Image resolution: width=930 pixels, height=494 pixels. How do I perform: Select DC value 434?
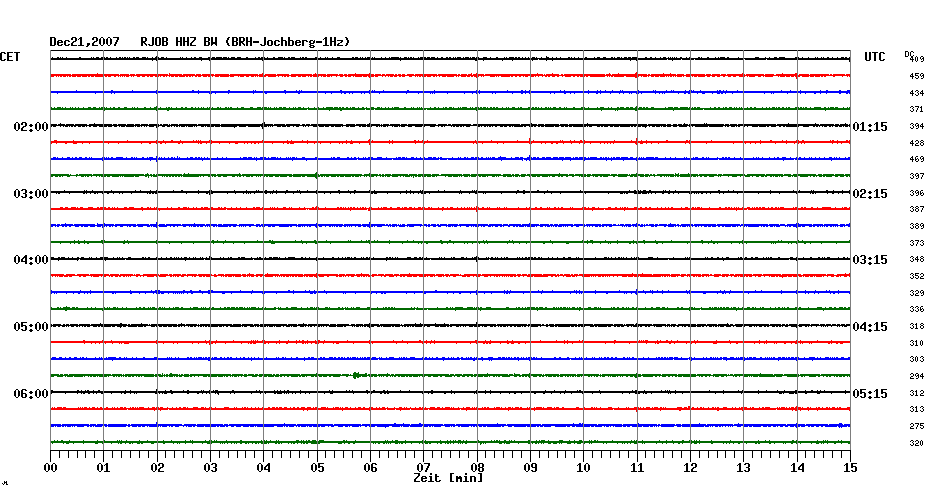pos(916,93)
